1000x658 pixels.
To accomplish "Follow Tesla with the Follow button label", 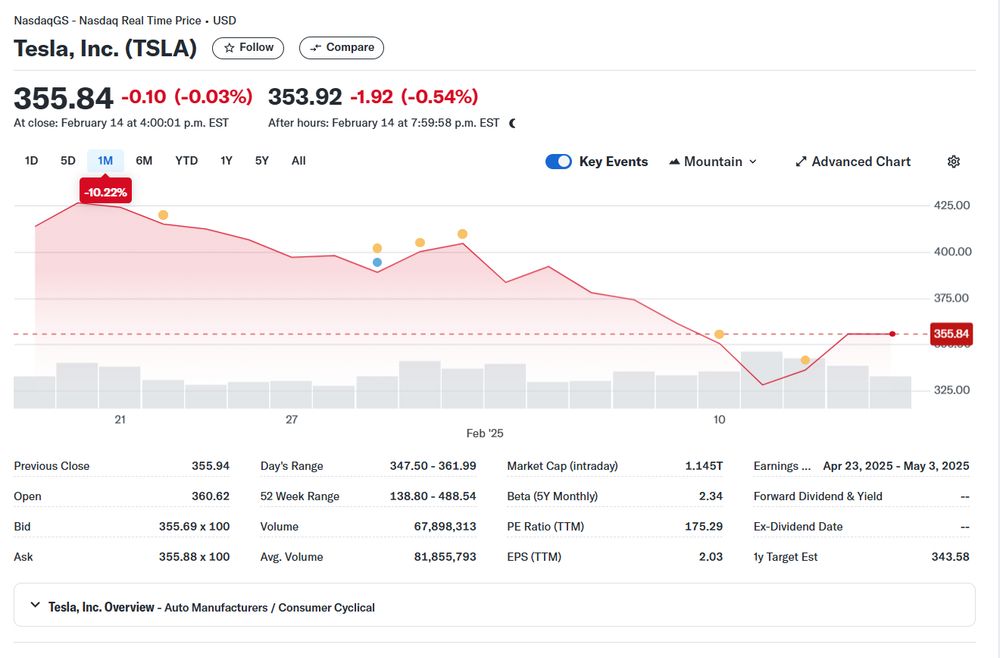I will 256,47.
